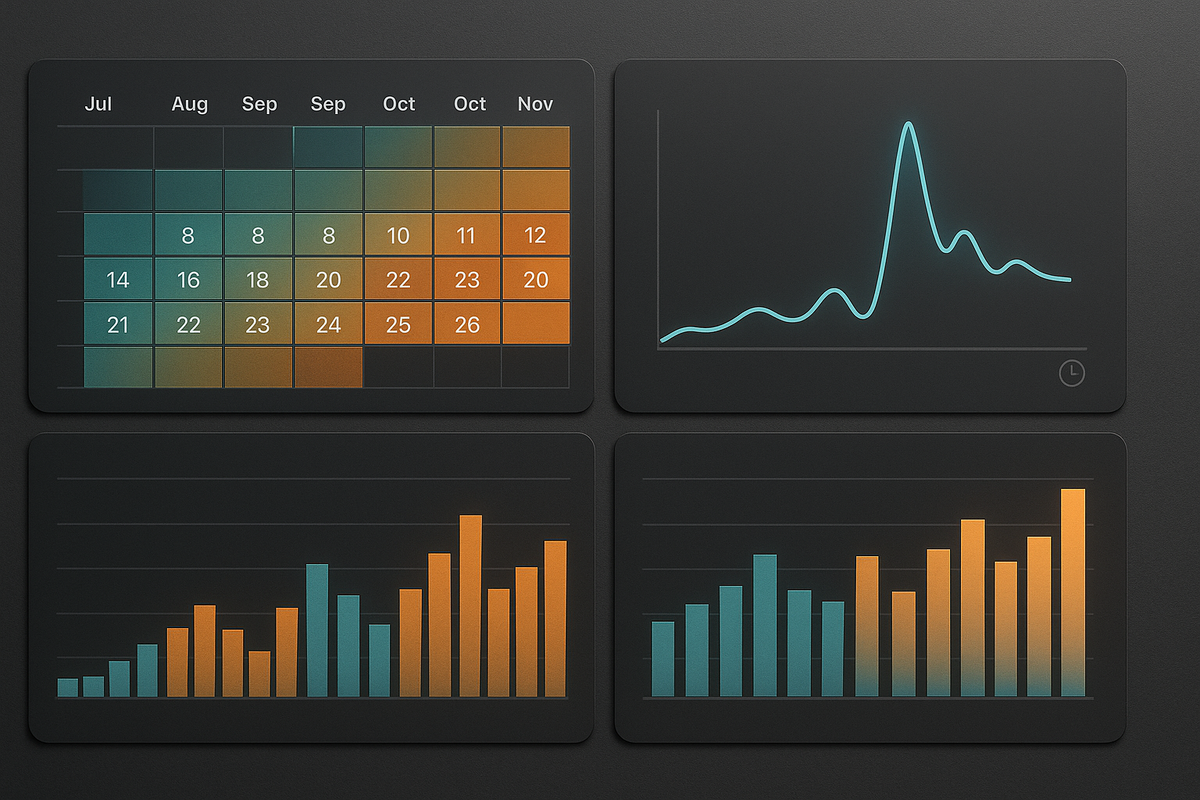Open calendar cell 14
The height and width of the screenshot is (800, 1200).
pos(118,280)
